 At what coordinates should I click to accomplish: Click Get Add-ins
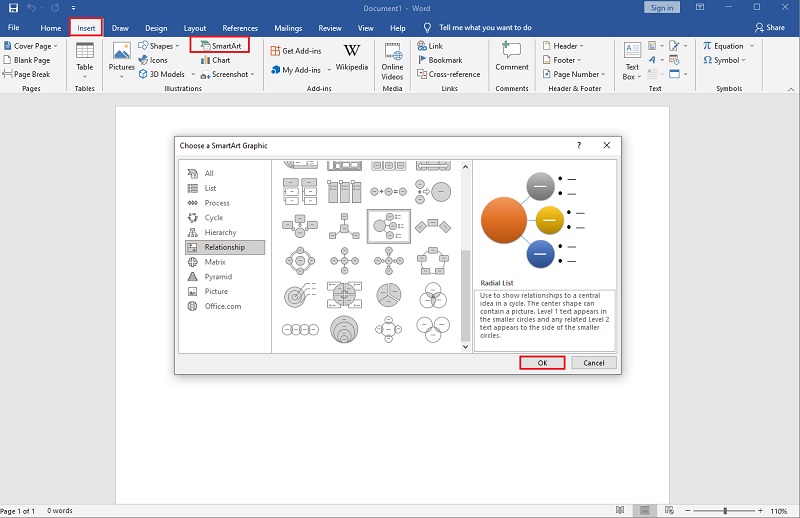(296, 51)
